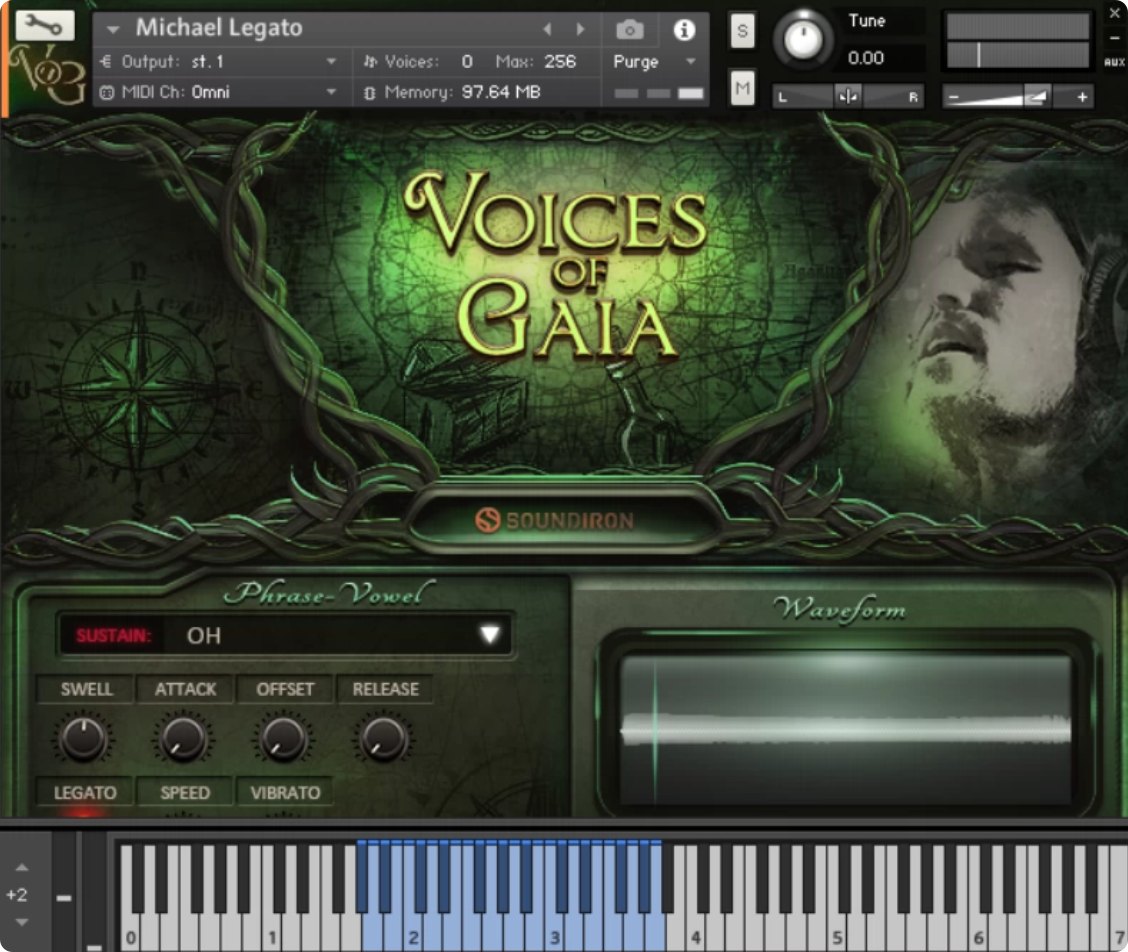Adjust the L/R pan slider
Viewport: 1128px width, 952px height.
pyautogui.click(x=848, y=96)
